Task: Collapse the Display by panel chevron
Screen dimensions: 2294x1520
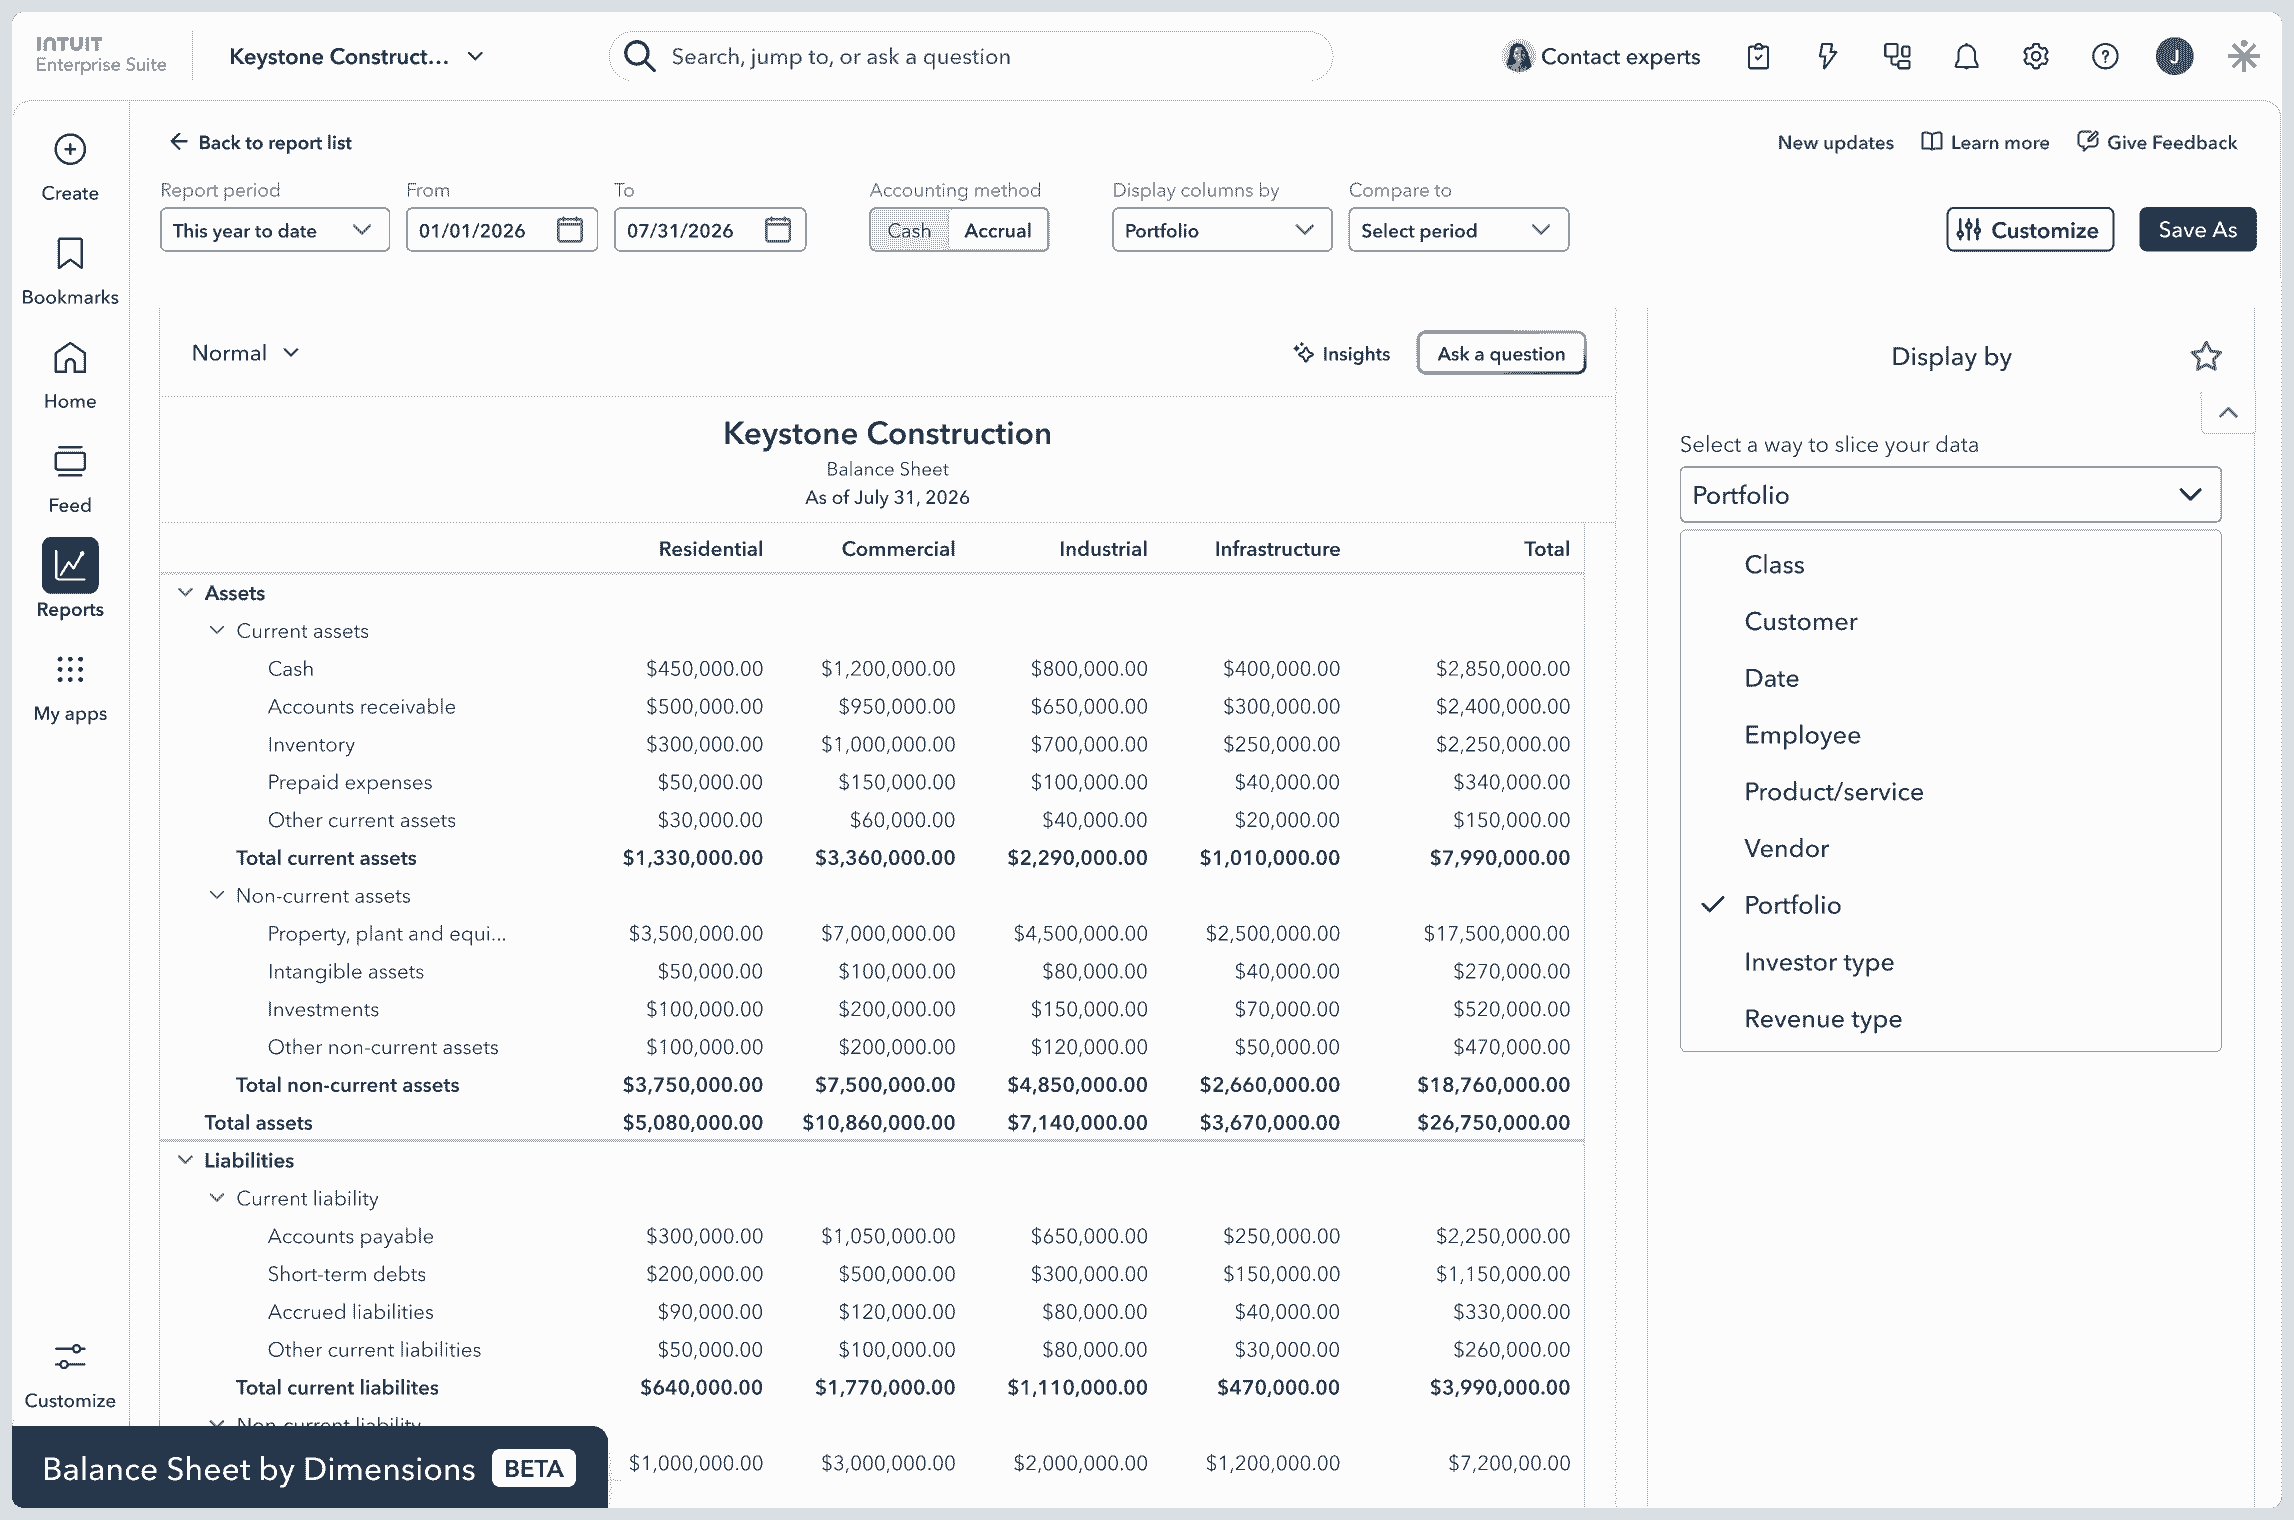Action: pyautogui.click(x=2228, y=412)
